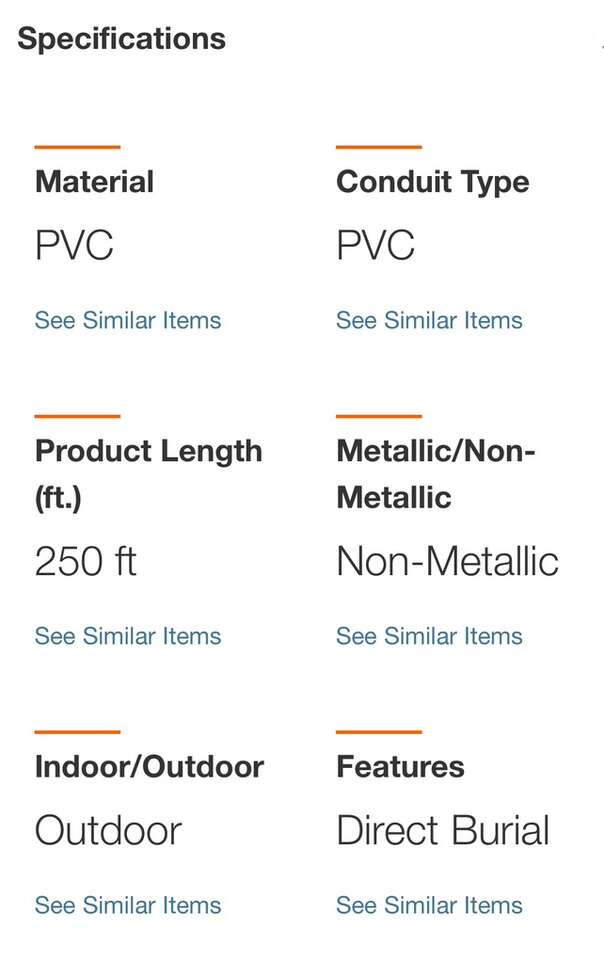The height and width of the screenshot is (960, 604).
Task: Open See Similar Items under Conduit Type
Action: (x=429, y=321)
